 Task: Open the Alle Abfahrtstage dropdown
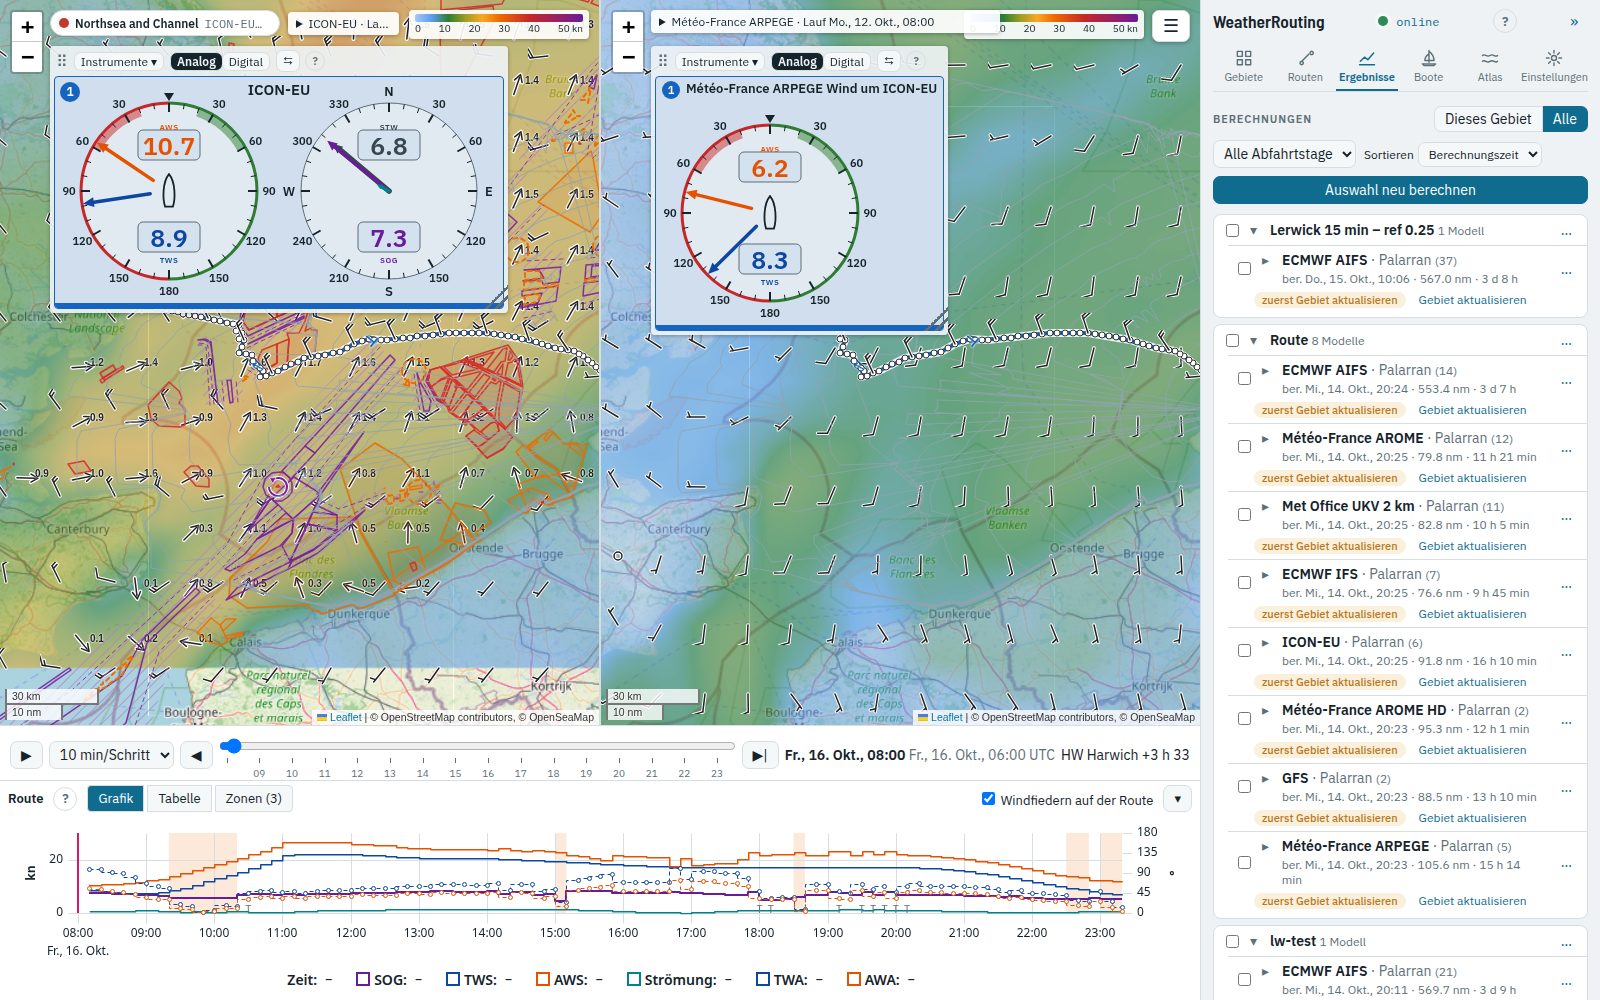pyautogui.click(x=1285, y=154)
